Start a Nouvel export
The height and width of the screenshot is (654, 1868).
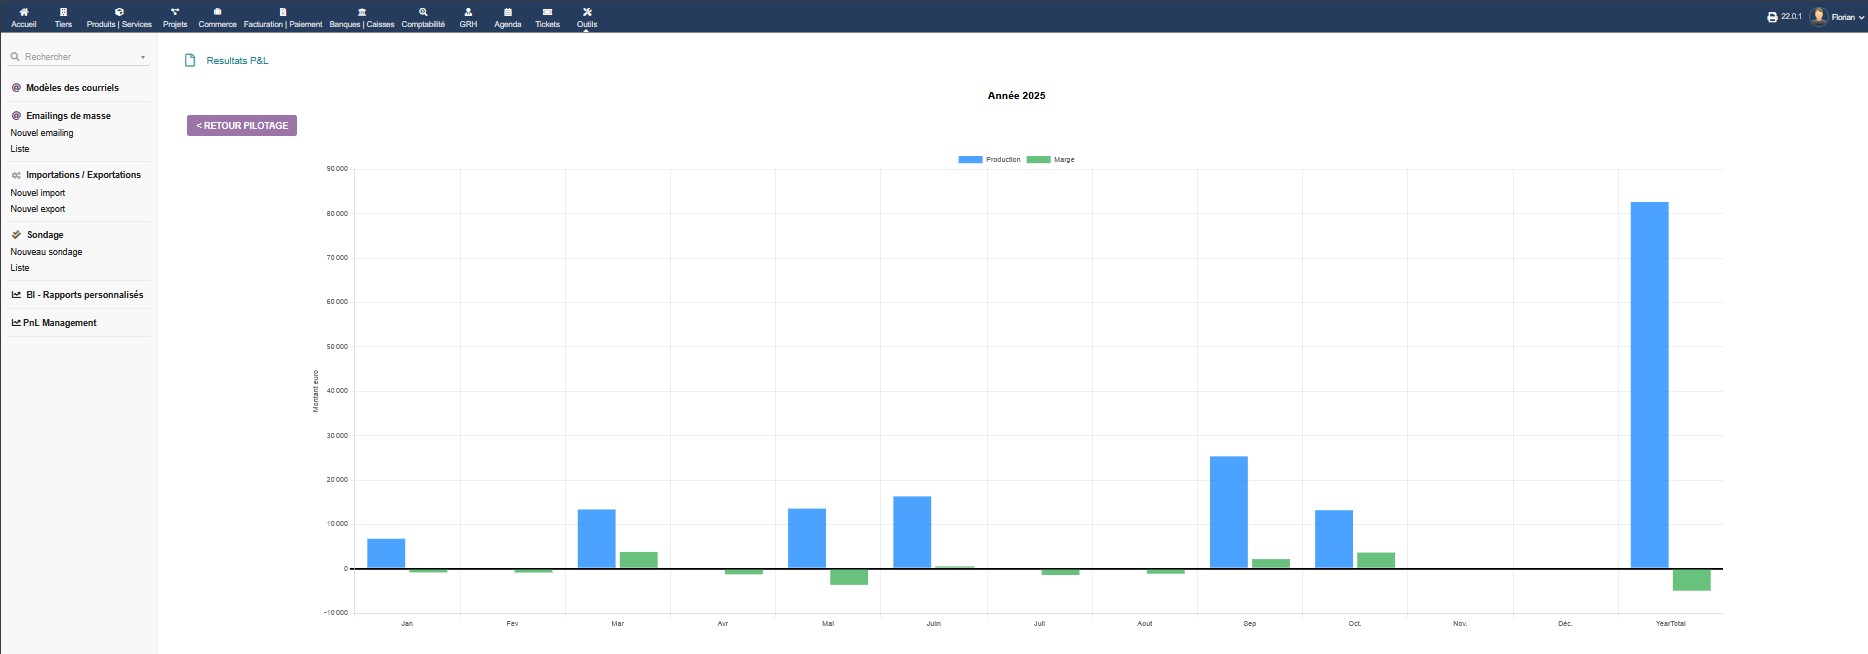(x=38, y=209)
